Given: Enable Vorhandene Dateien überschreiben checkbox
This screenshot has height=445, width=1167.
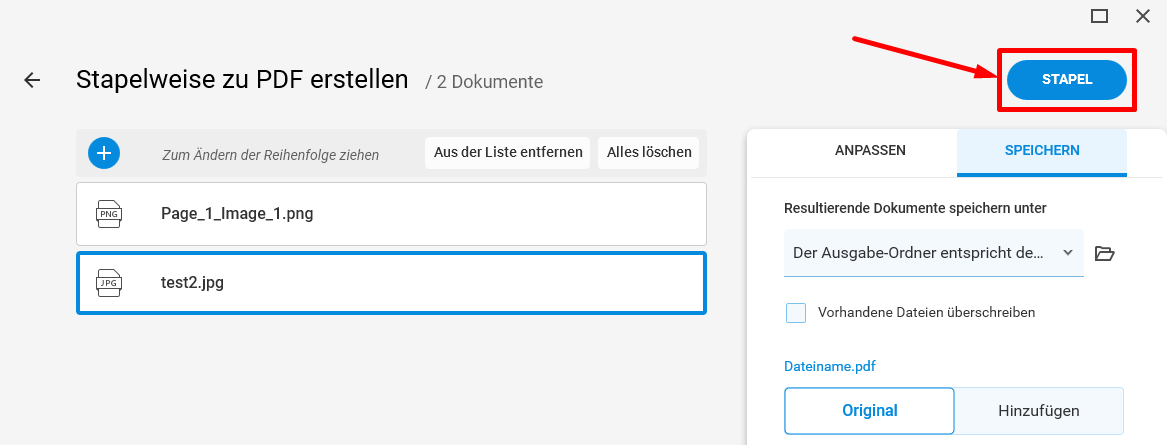Looking at the screenshot, I should click(x=796, y=313).
